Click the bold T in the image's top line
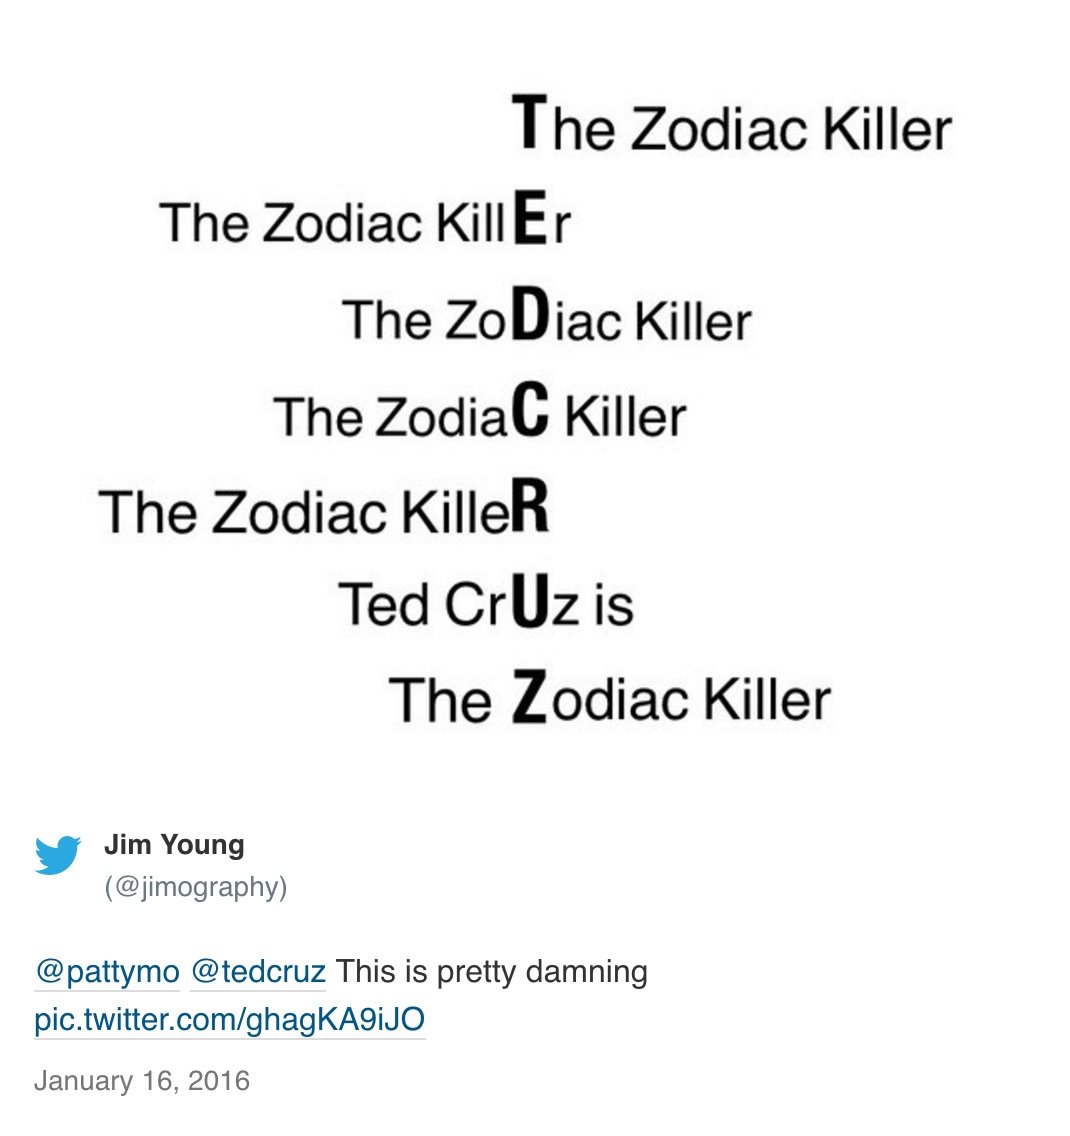The image size is (1070, 1136). click(529, 123)
